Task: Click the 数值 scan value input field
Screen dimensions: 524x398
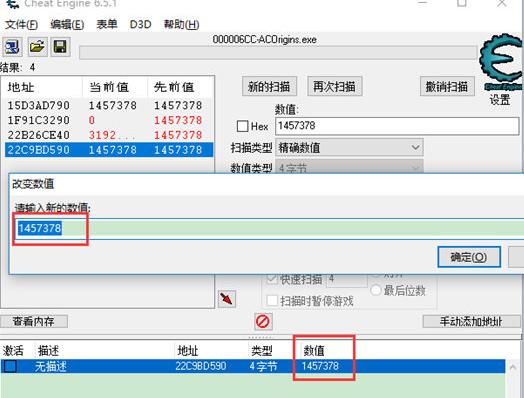Action: 397,126
